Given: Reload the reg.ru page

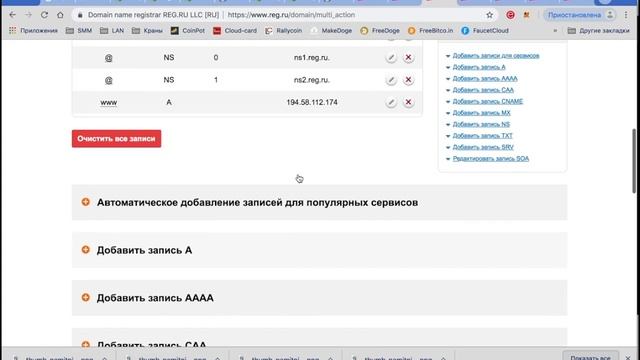Looking at the screenshot, I should click(x=44, y=15).
